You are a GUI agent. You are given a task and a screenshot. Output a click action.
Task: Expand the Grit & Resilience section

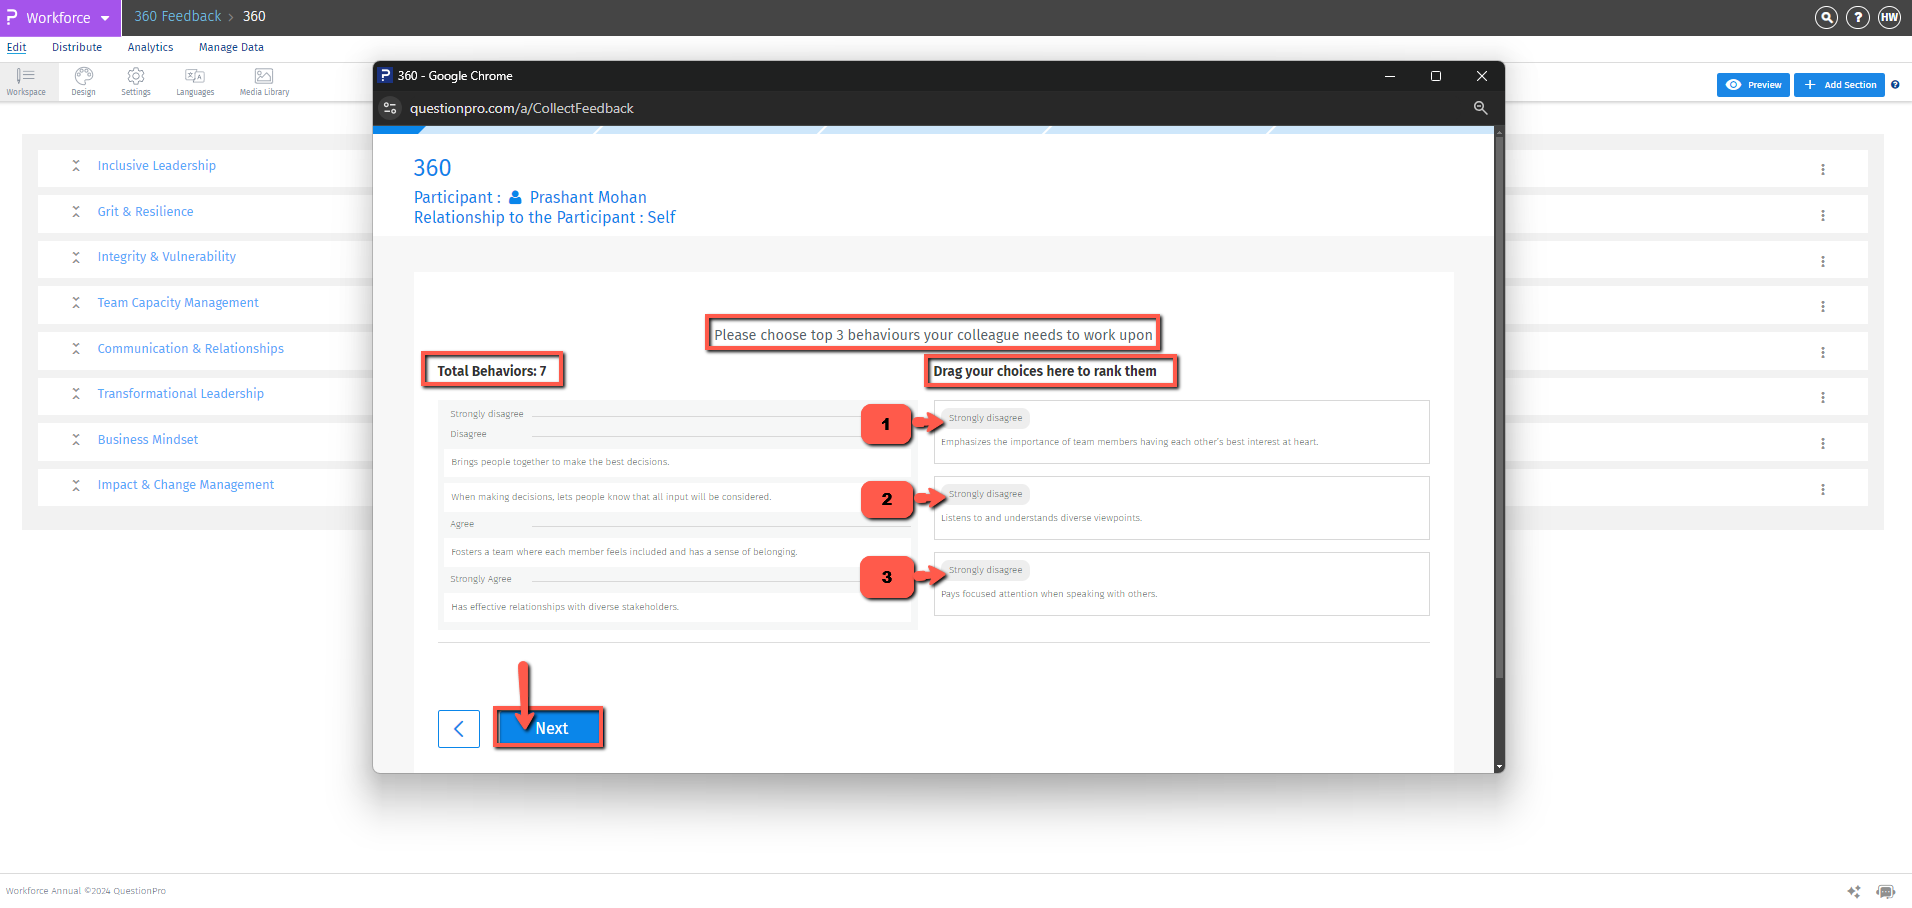point(76,212)
